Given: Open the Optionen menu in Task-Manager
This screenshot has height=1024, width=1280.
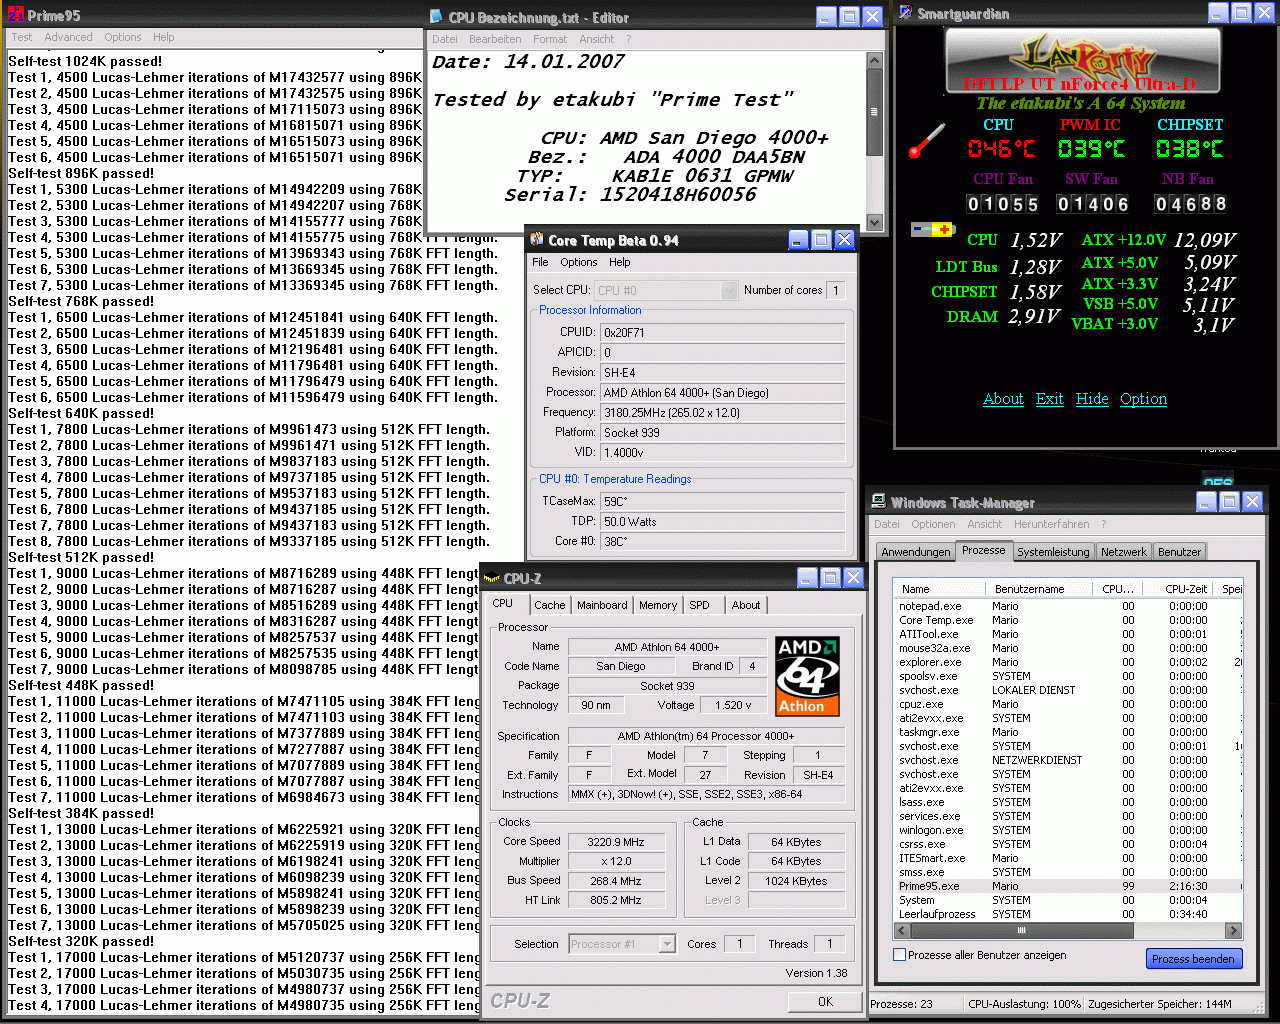Looking at the screenshot, I should (933, 524).
